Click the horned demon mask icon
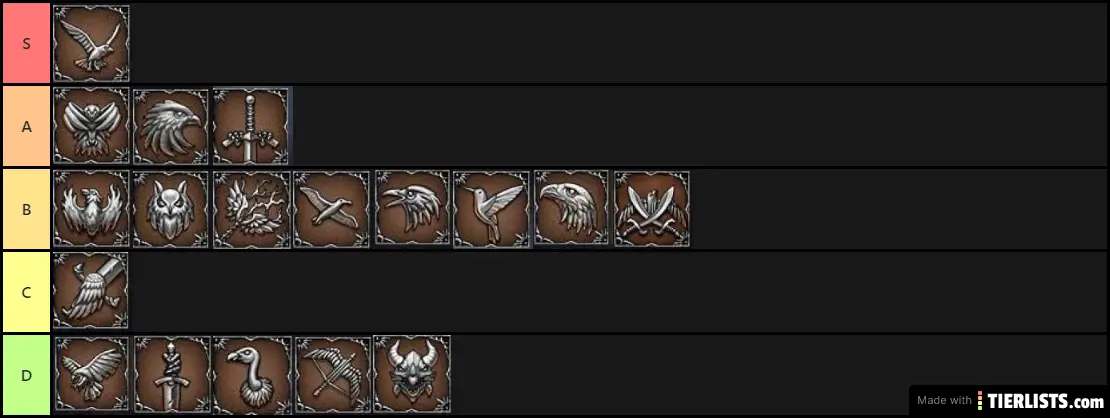Screen dimensions: 1110x418 (412, 374)
